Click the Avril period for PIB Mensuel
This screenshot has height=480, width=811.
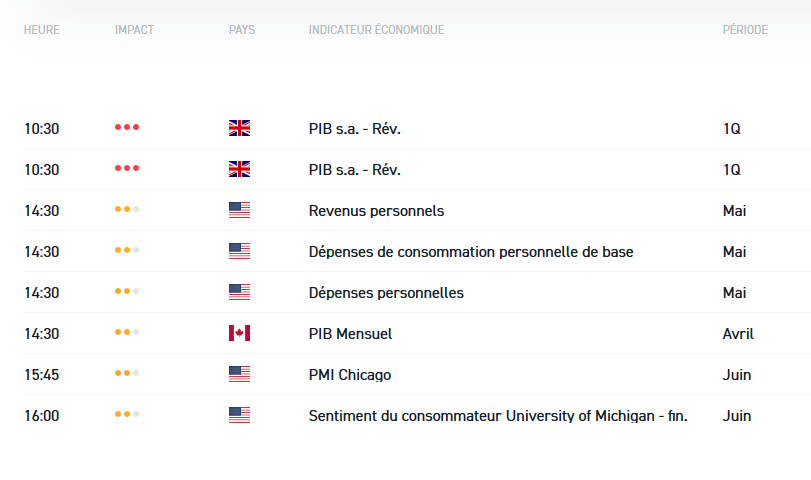[x=738, y=334]
